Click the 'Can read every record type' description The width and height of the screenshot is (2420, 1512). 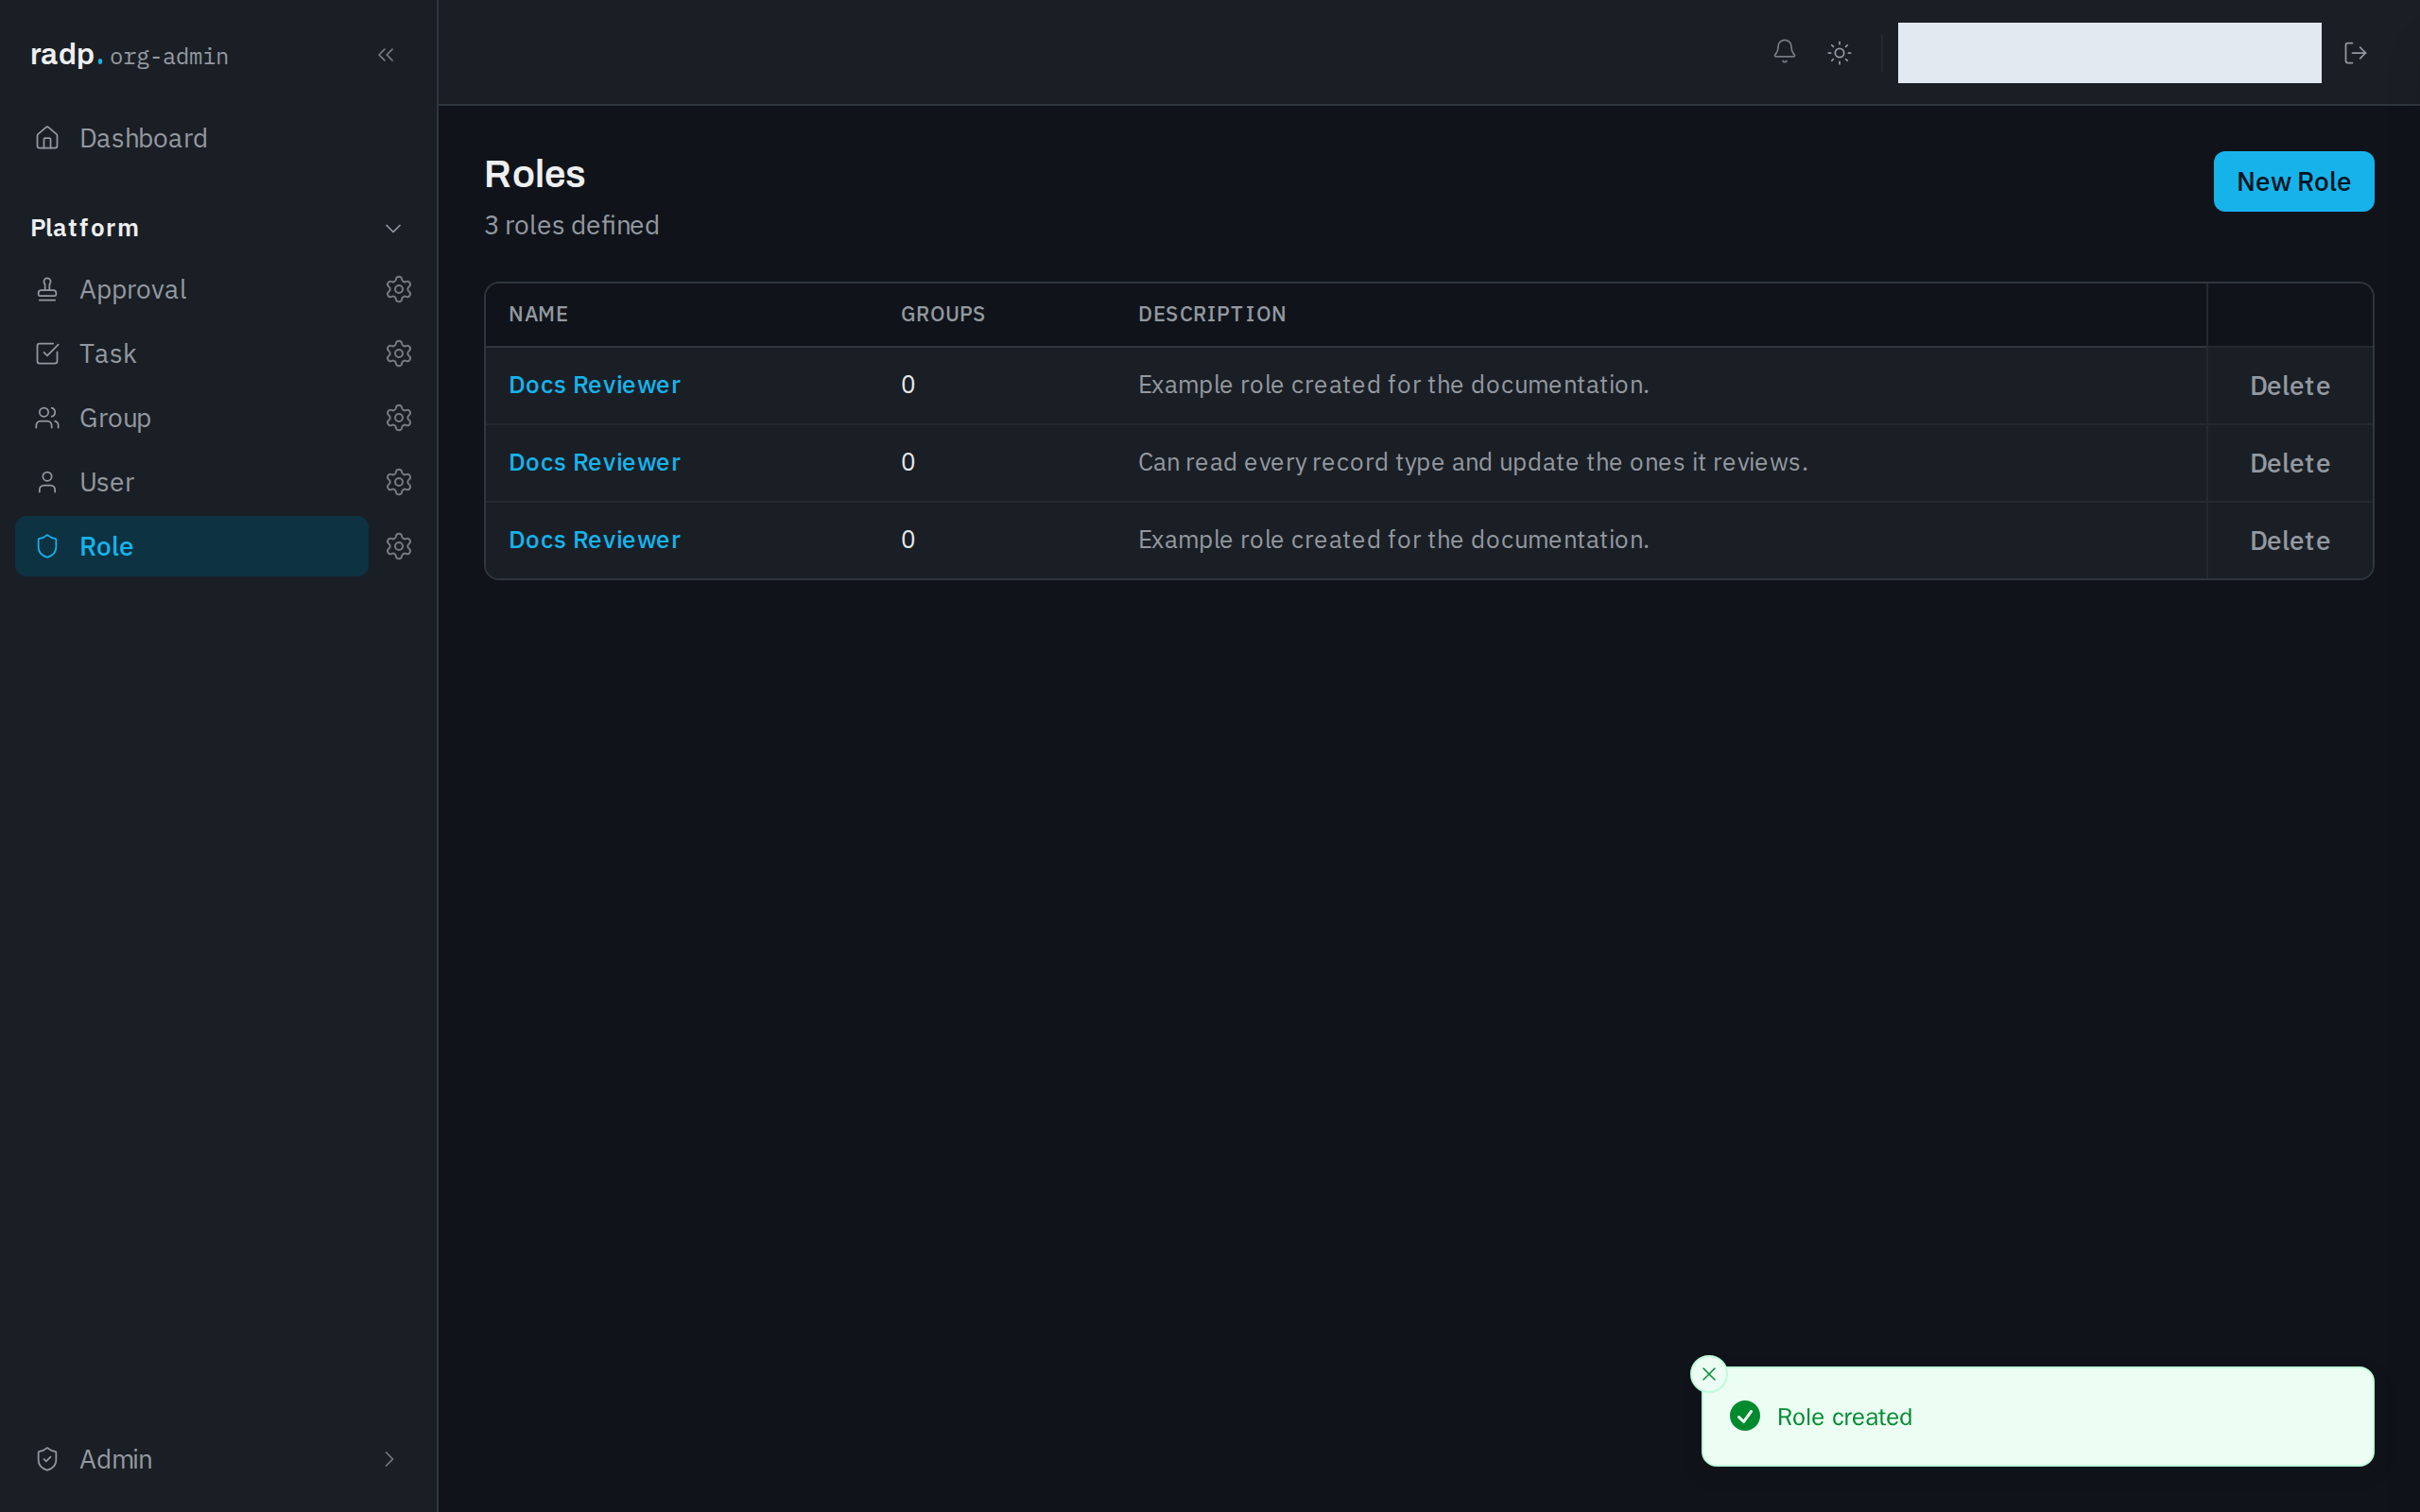(1472, 463)
